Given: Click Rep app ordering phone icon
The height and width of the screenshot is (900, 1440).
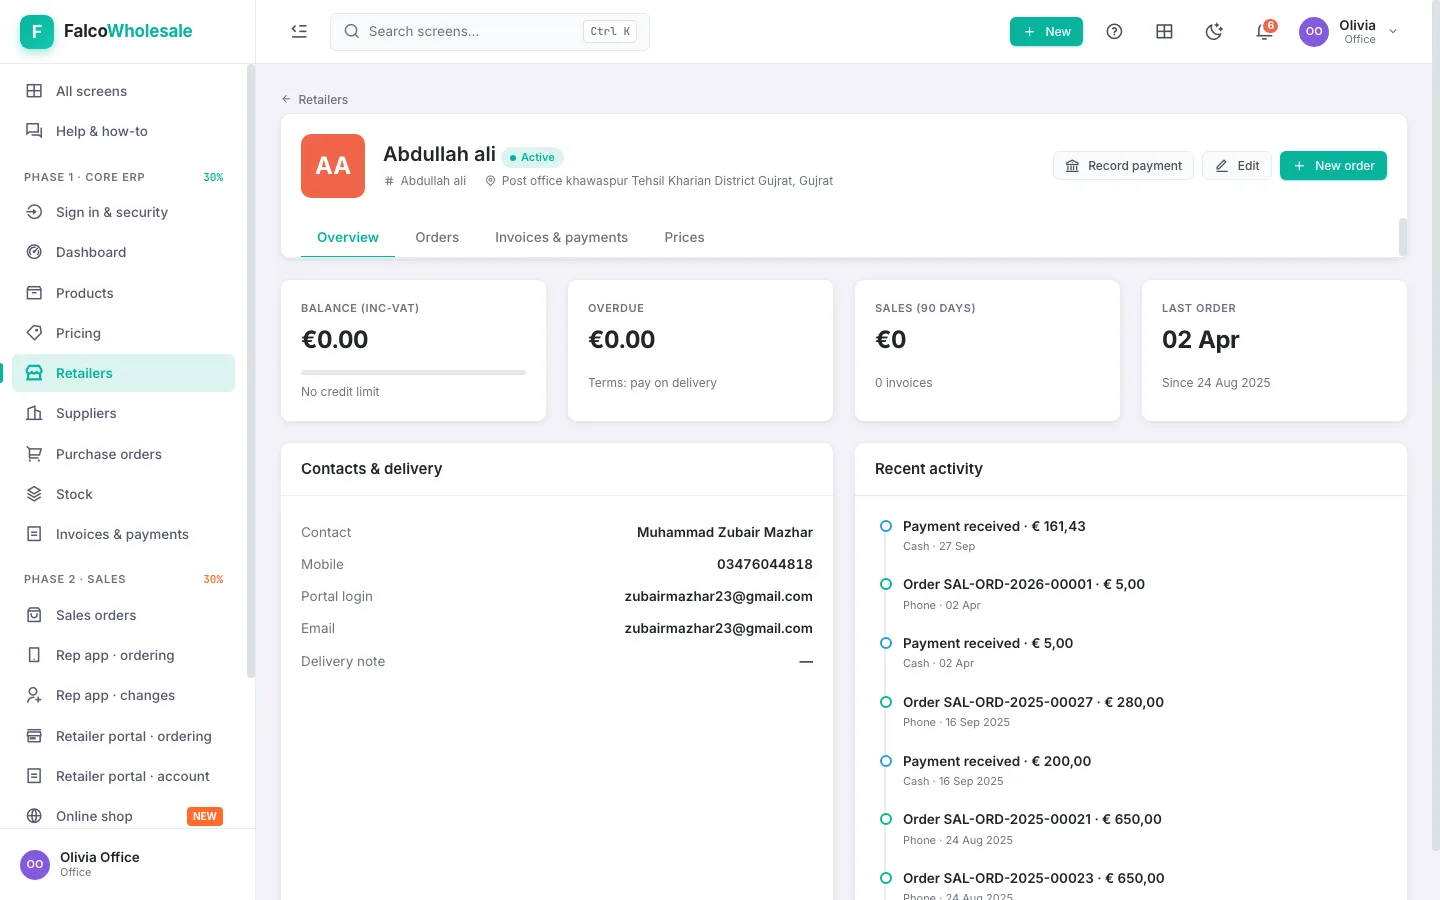Looking at the screenshot, I should point(34,655).
